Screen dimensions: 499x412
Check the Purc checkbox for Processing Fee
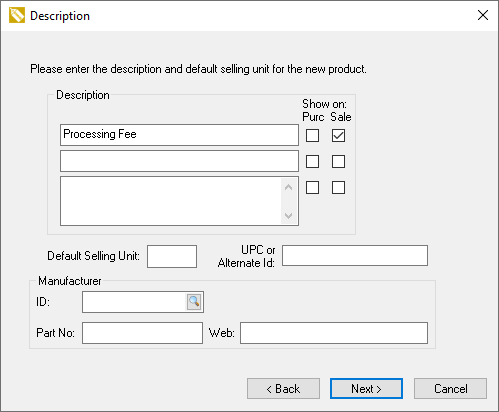tap(312, 135)
